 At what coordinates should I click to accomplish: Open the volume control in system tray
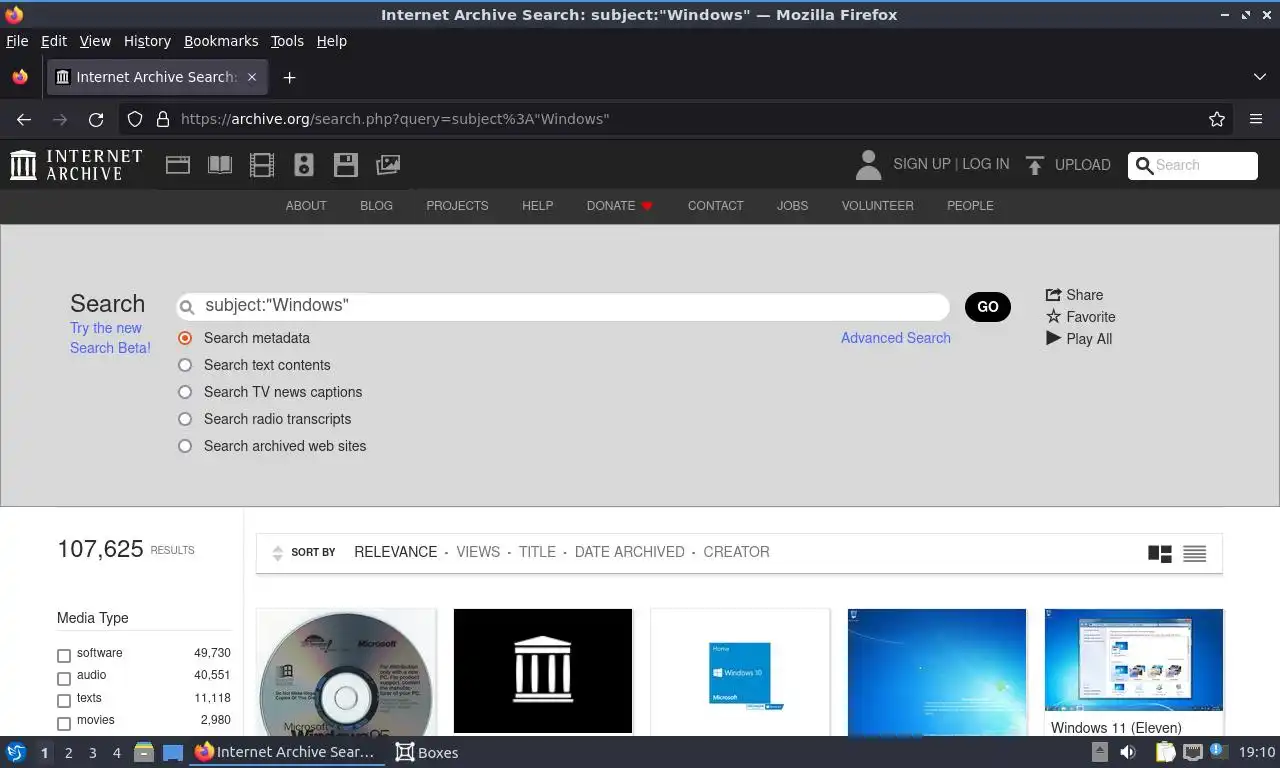[1128, 752]
